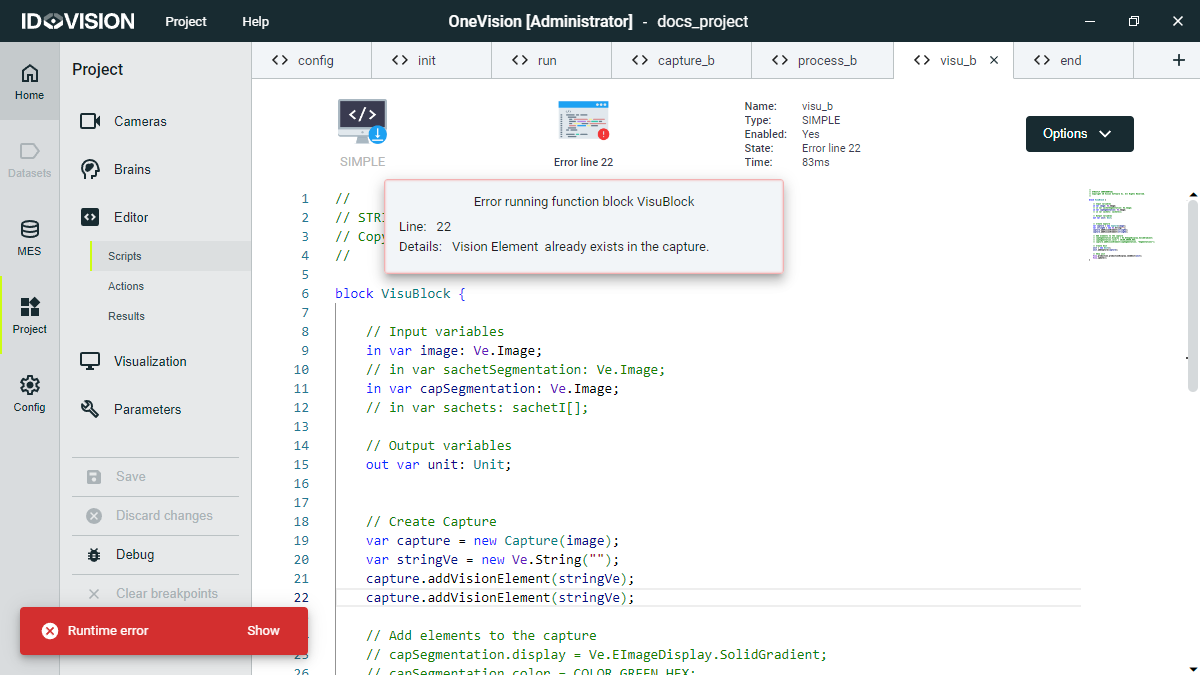Switch to the capture_b tab
The height and width of the screenshot is (675, 1200).
681,60
